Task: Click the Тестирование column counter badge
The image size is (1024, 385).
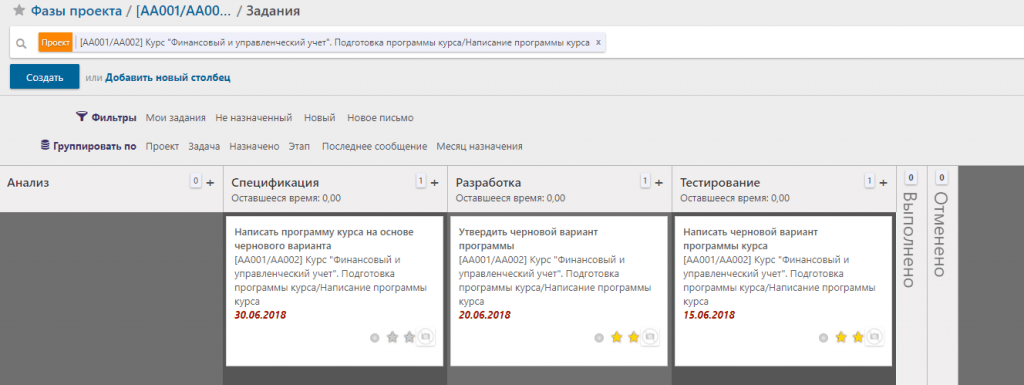Action: coord(869,181)
